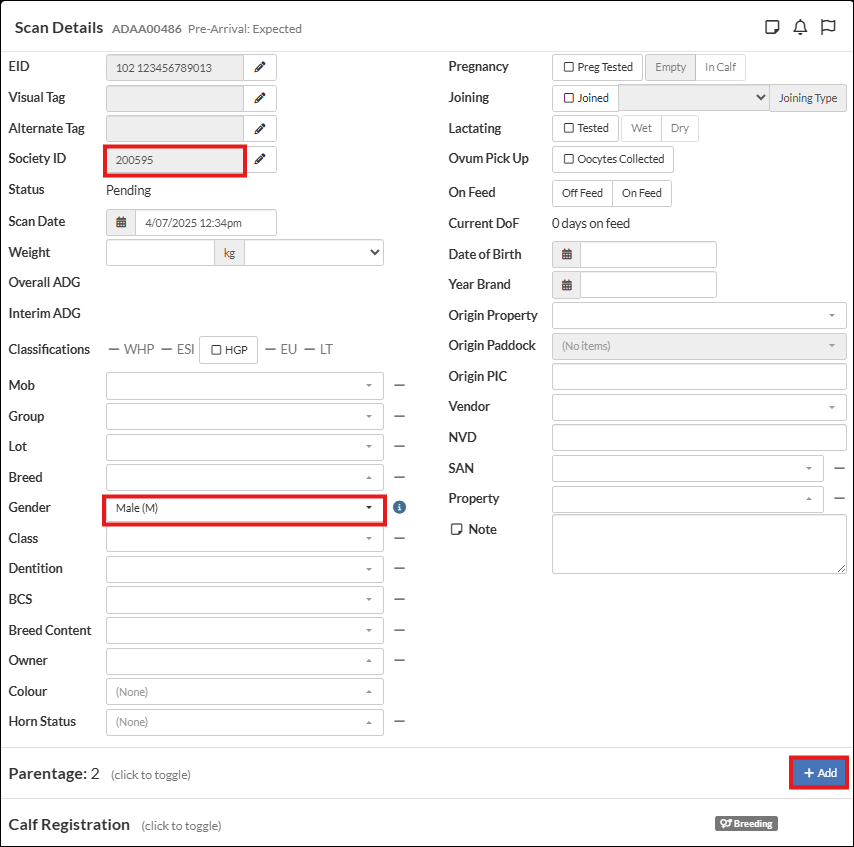Toggle the Preg Tested checkbox
This screenshot has height=847, width=854.
598,67
